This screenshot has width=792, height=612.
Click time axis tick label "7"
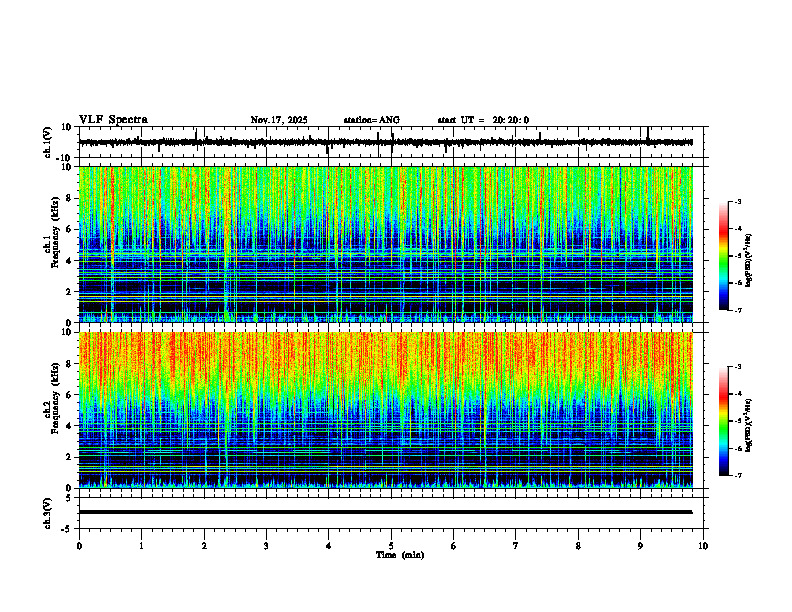[x=516, y=546]
